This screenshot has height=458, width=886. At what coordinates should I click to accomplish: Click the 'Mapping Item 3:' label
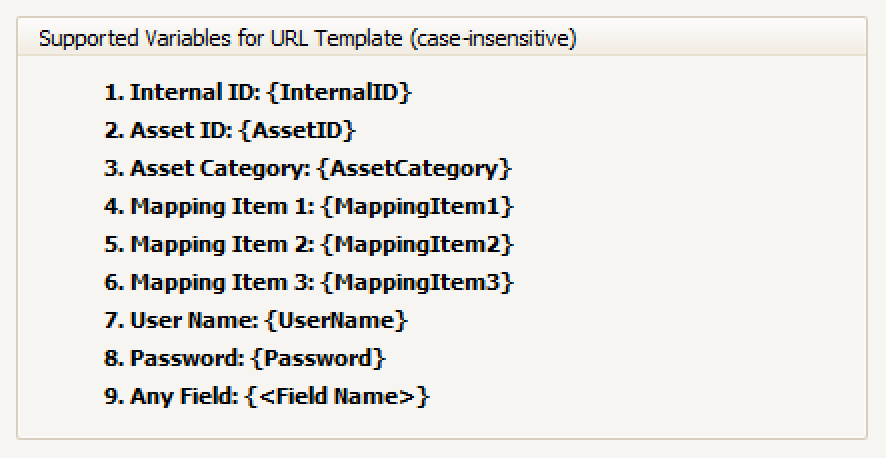(x=224, y=283)
